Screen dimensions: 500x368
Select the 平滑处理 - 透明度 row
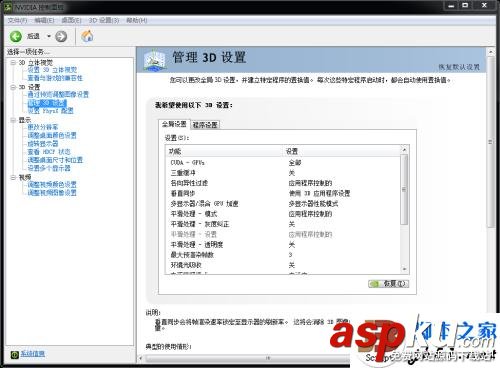(283, 245)
